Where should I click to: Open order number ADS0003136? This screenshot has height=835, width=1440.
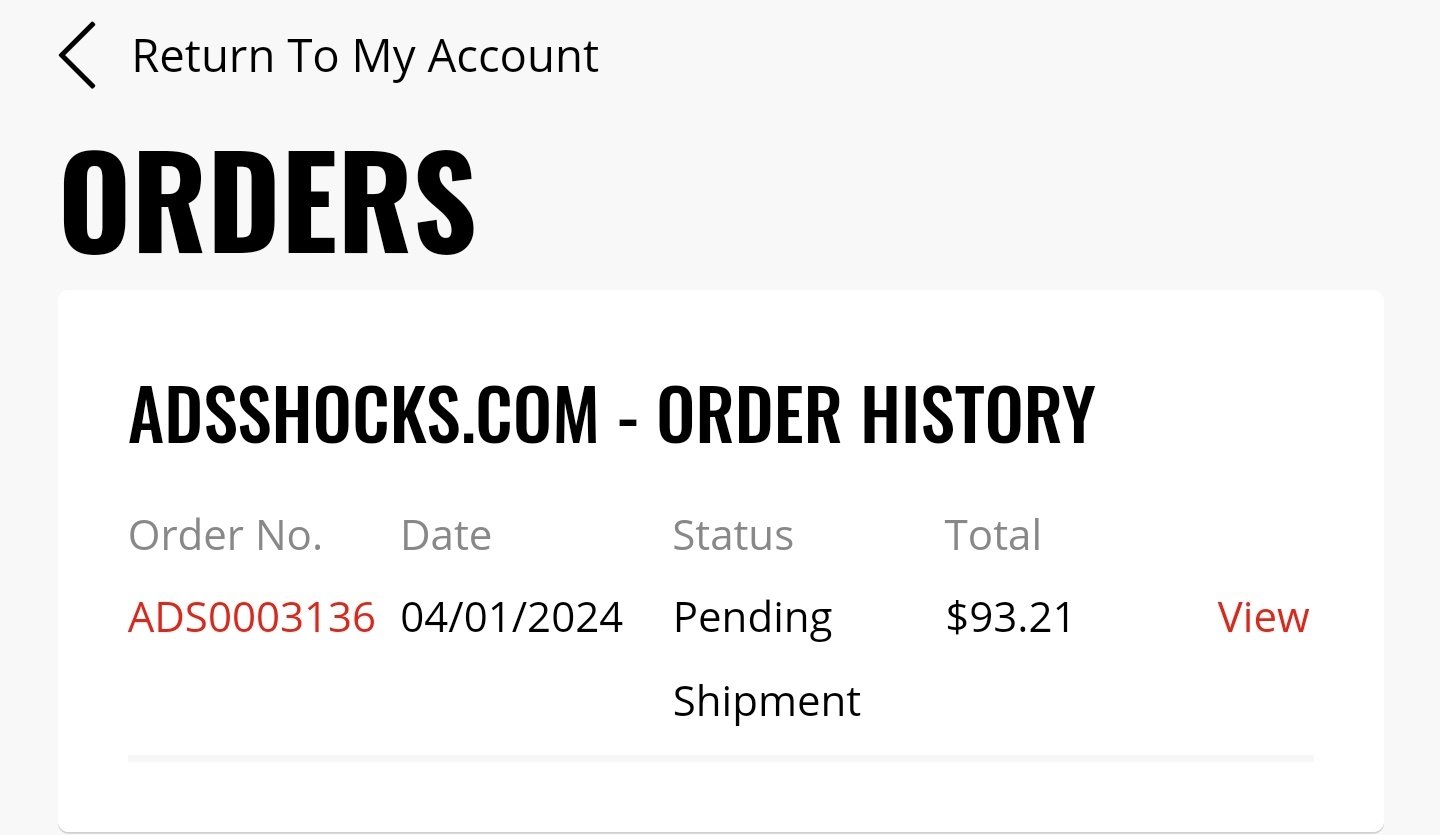pyautogui.click(x=252, y=617)
